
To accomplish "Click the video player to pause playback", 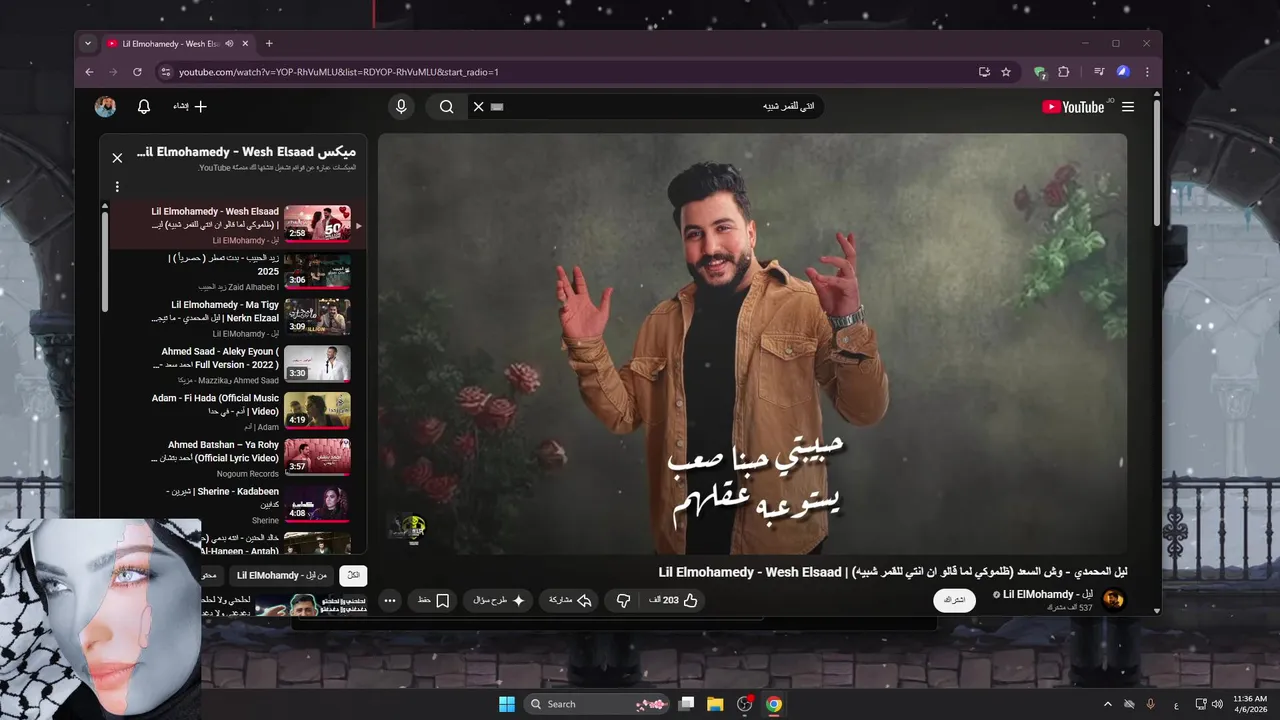I will 752,344.
